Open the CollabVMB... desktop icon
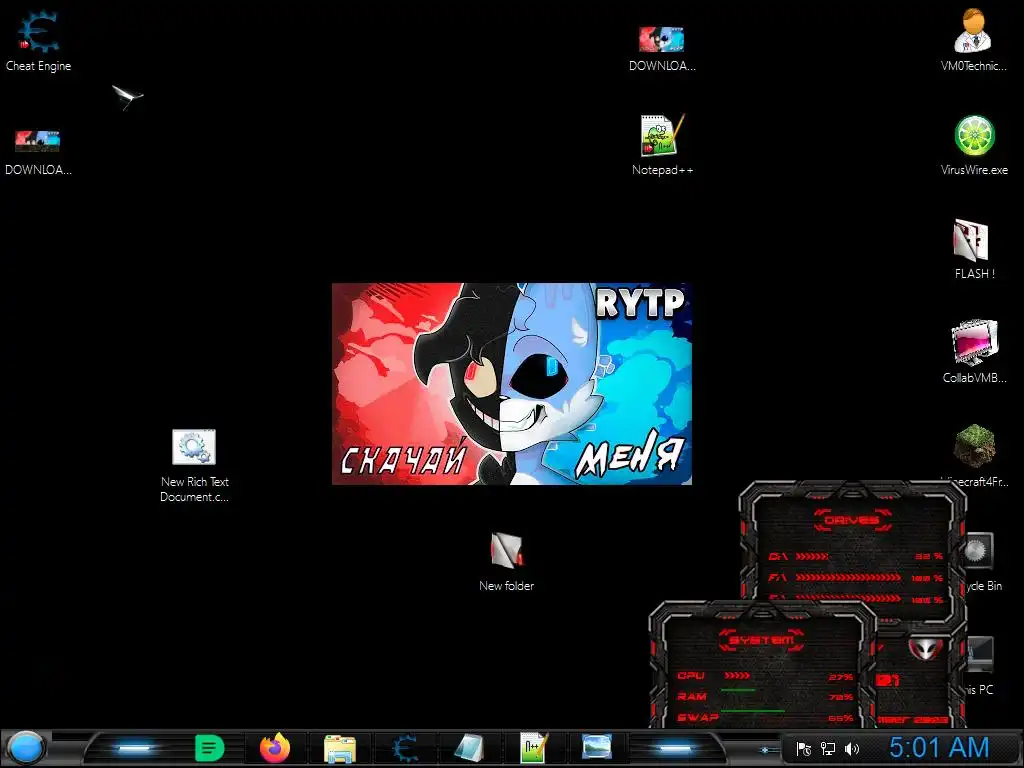1024x768 pixels. click(974, 351)
